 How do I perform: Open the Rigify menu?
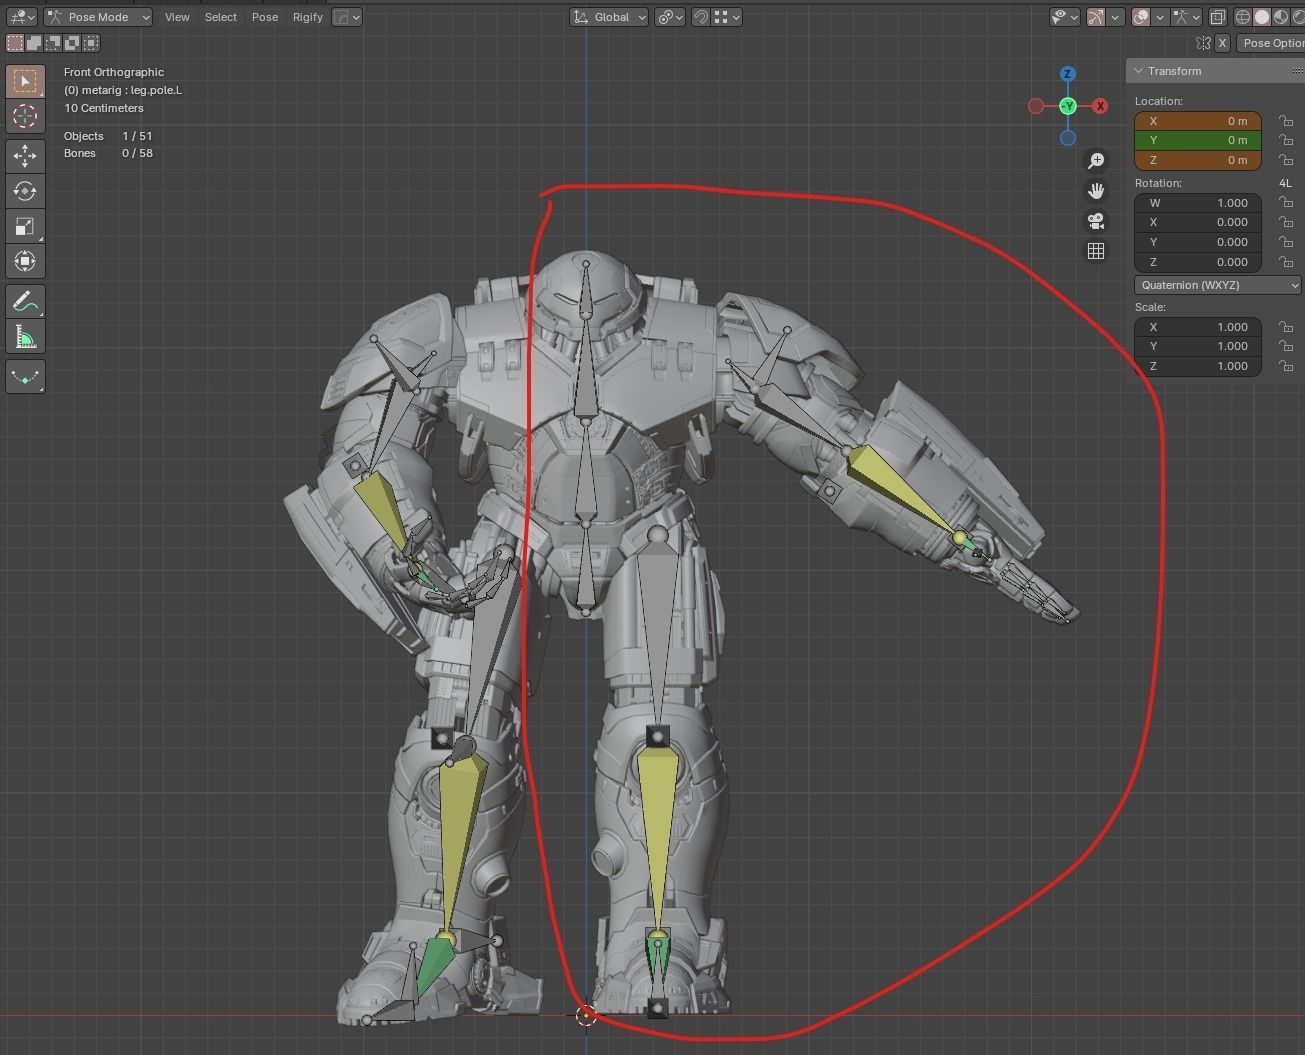[x=308, y=17]
